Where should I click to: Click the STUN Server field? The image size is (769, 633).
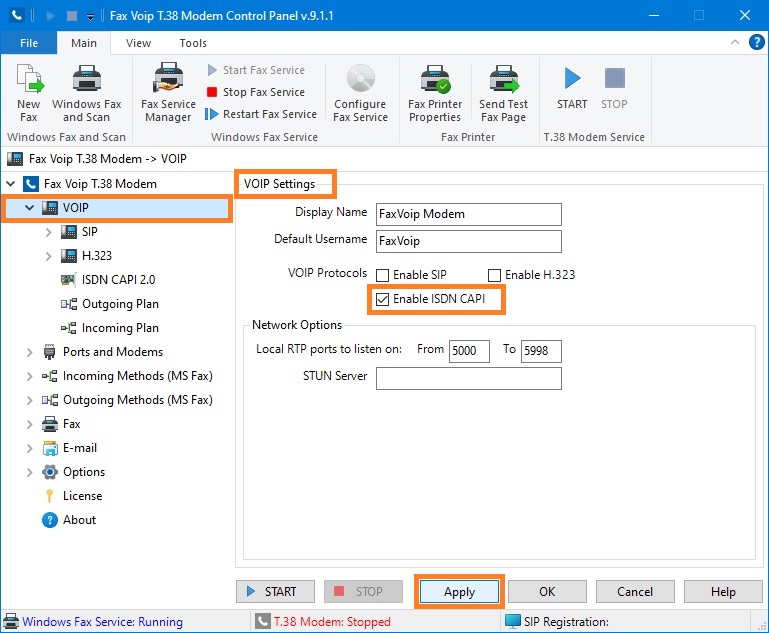pyautogui.click(x=469, y=379)
